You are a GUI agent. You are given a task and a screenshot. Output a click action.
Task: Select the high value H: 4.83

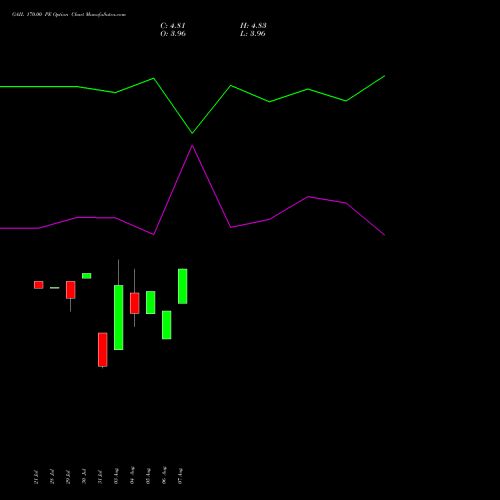click(253, 26)
